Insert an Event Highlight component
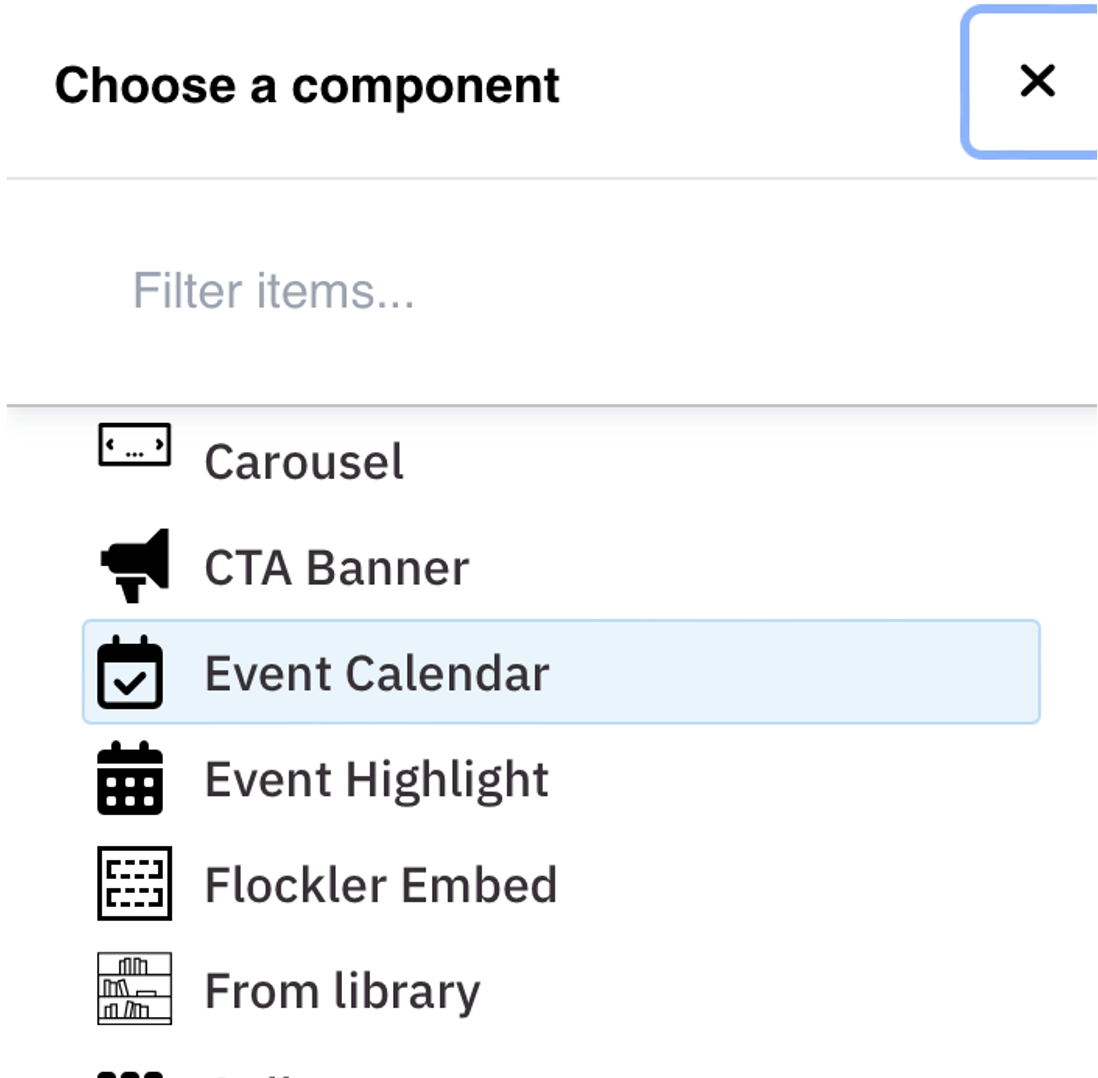This screenshot has width=1098, height=1078. 377,779
